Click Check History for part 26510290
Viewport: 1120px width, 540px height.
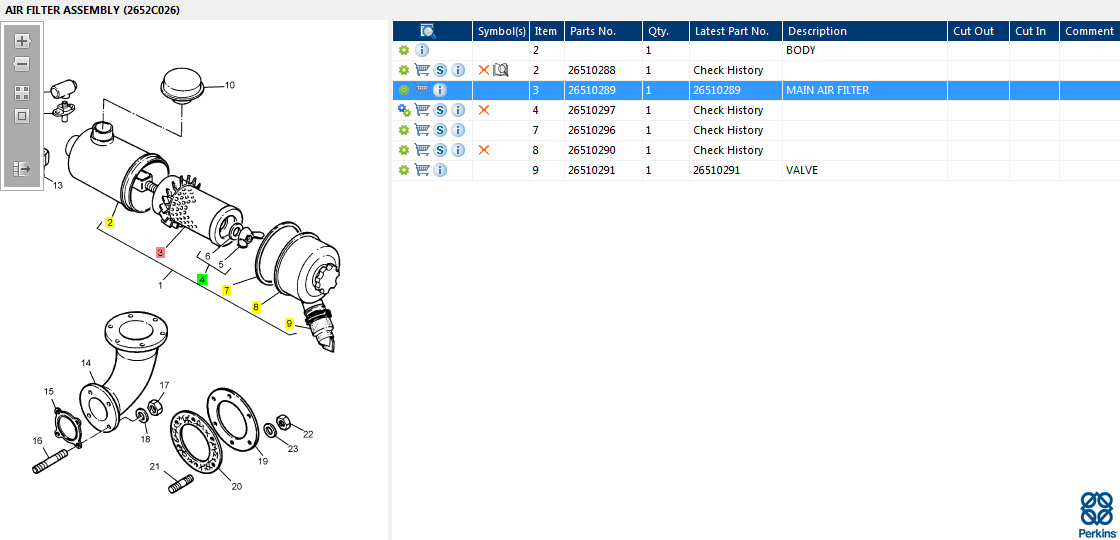[728, 150]
